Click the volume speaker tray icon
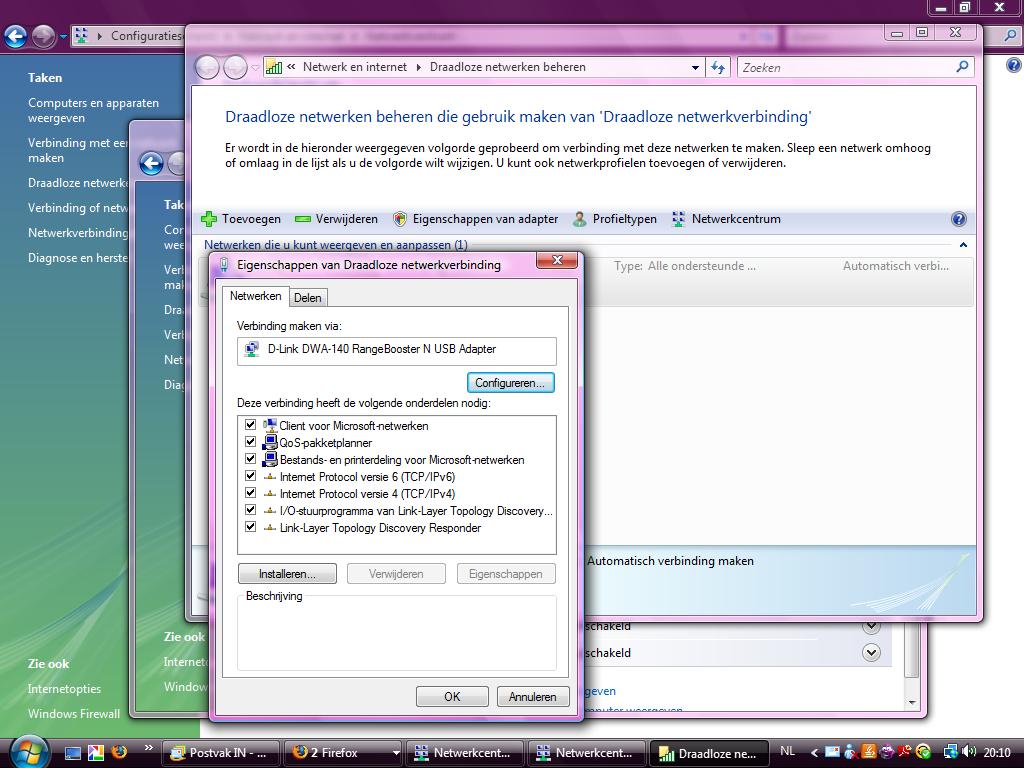 (x=968, y=752)
